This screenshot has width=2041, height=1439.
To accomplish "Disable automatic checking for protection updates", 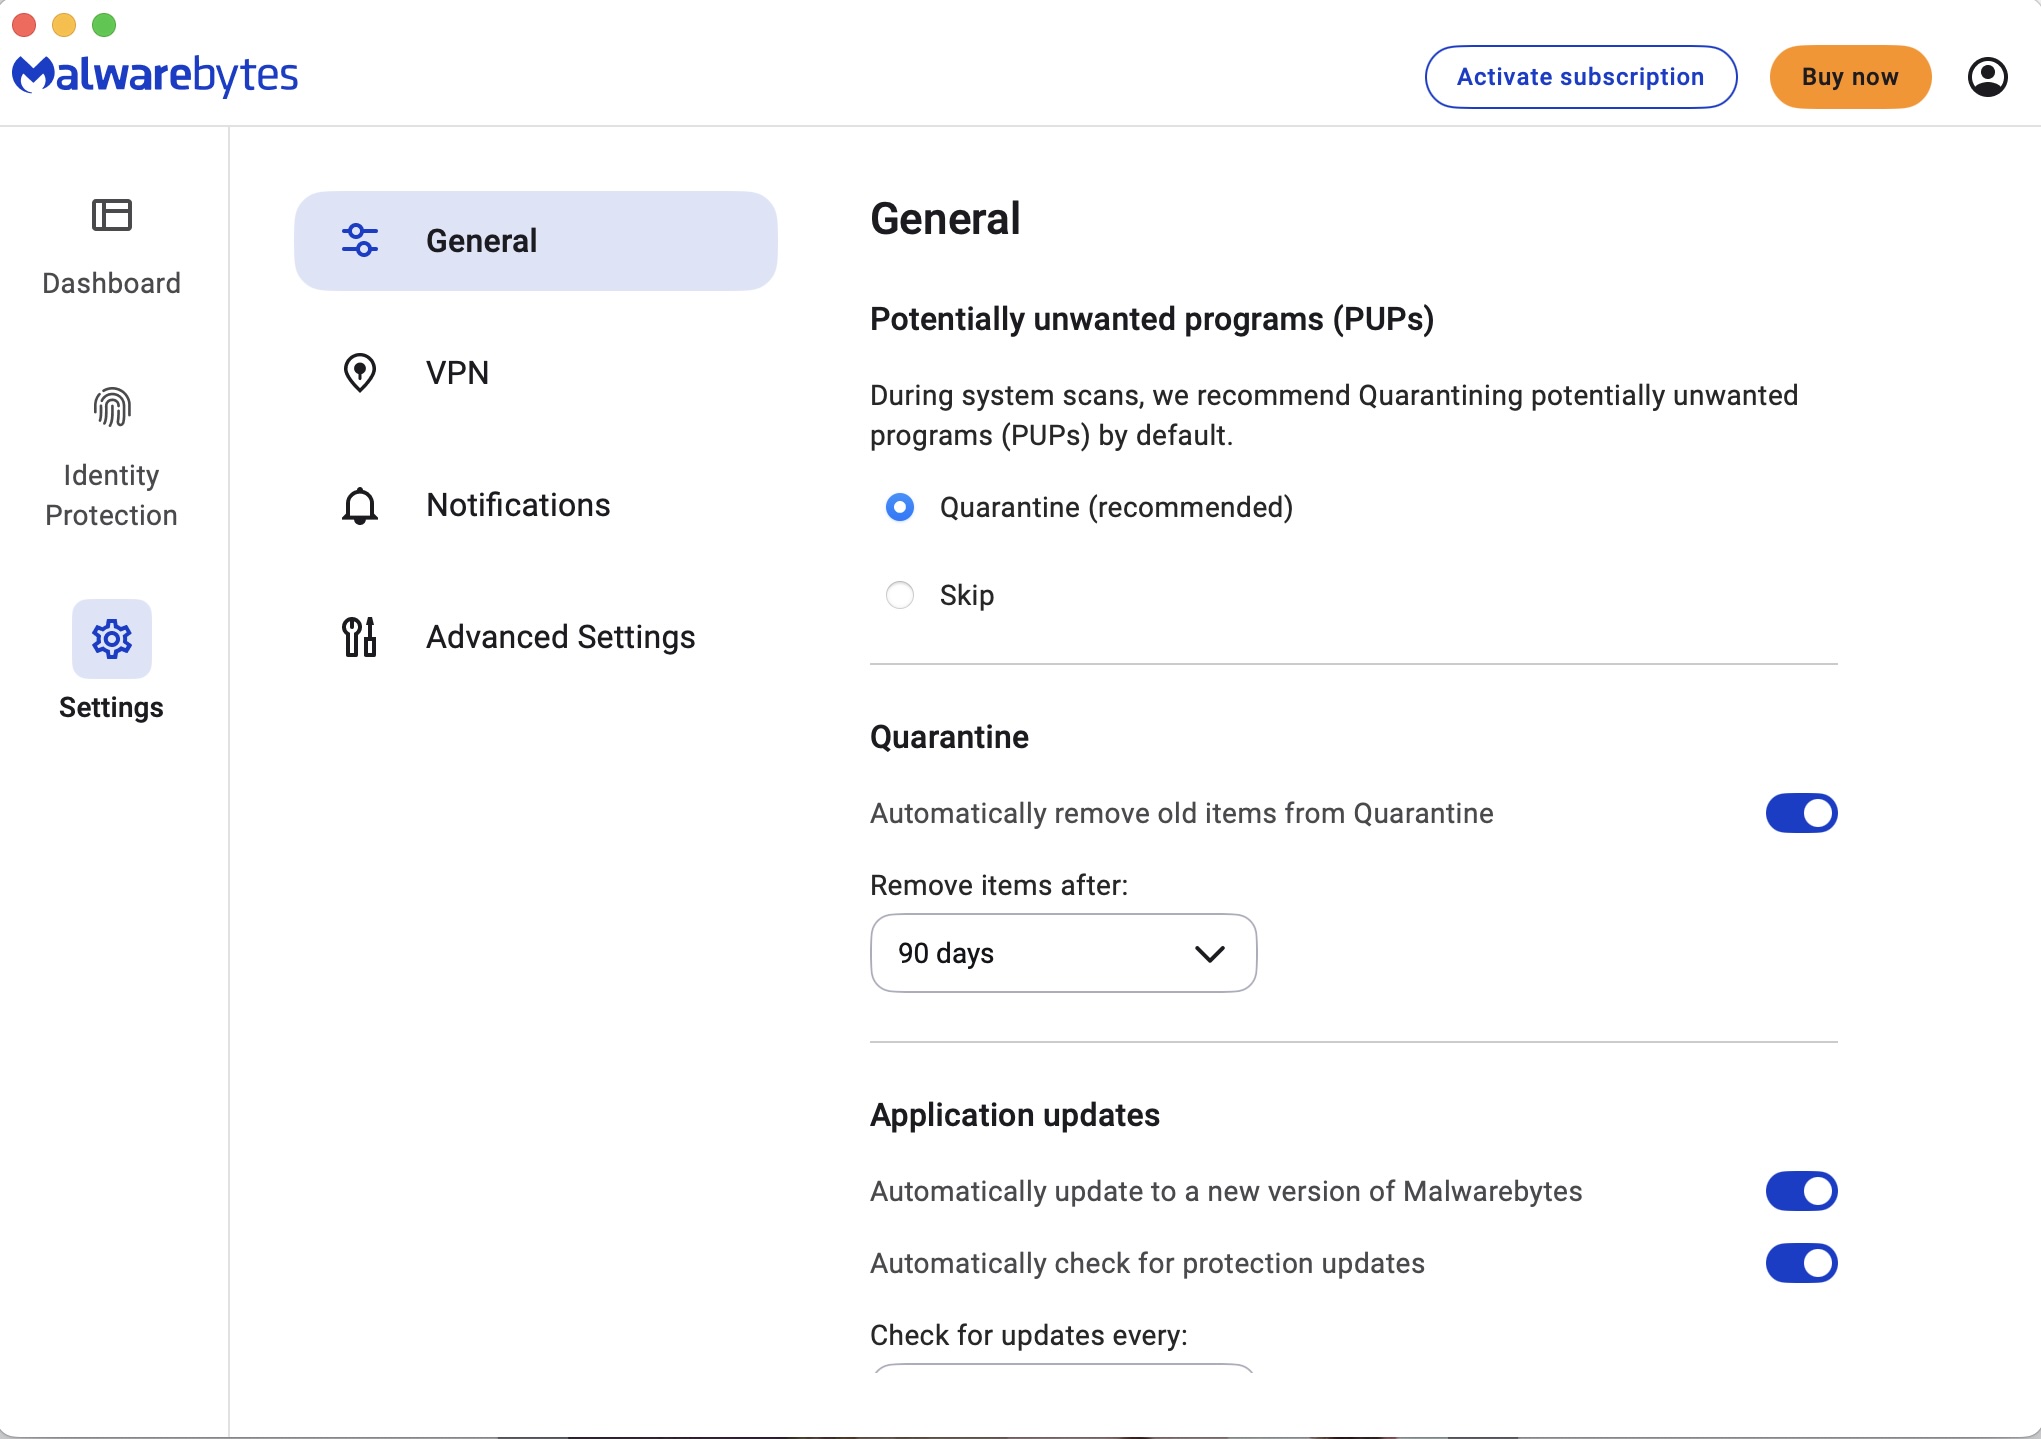I will click(x=1801, y=1263).
